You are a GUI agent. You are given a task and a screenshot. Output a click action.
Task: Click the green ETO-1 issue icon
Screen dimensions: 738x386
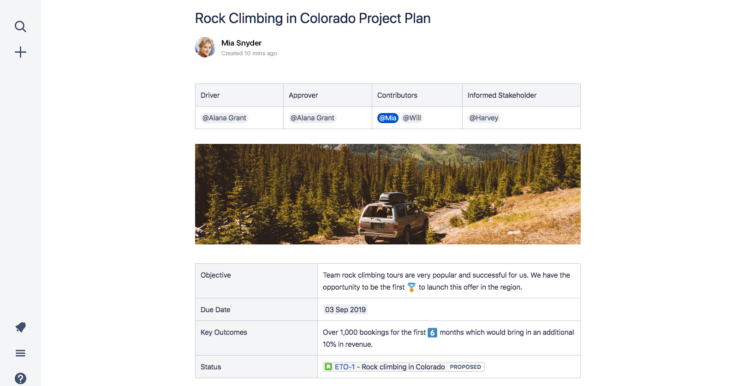329,367
